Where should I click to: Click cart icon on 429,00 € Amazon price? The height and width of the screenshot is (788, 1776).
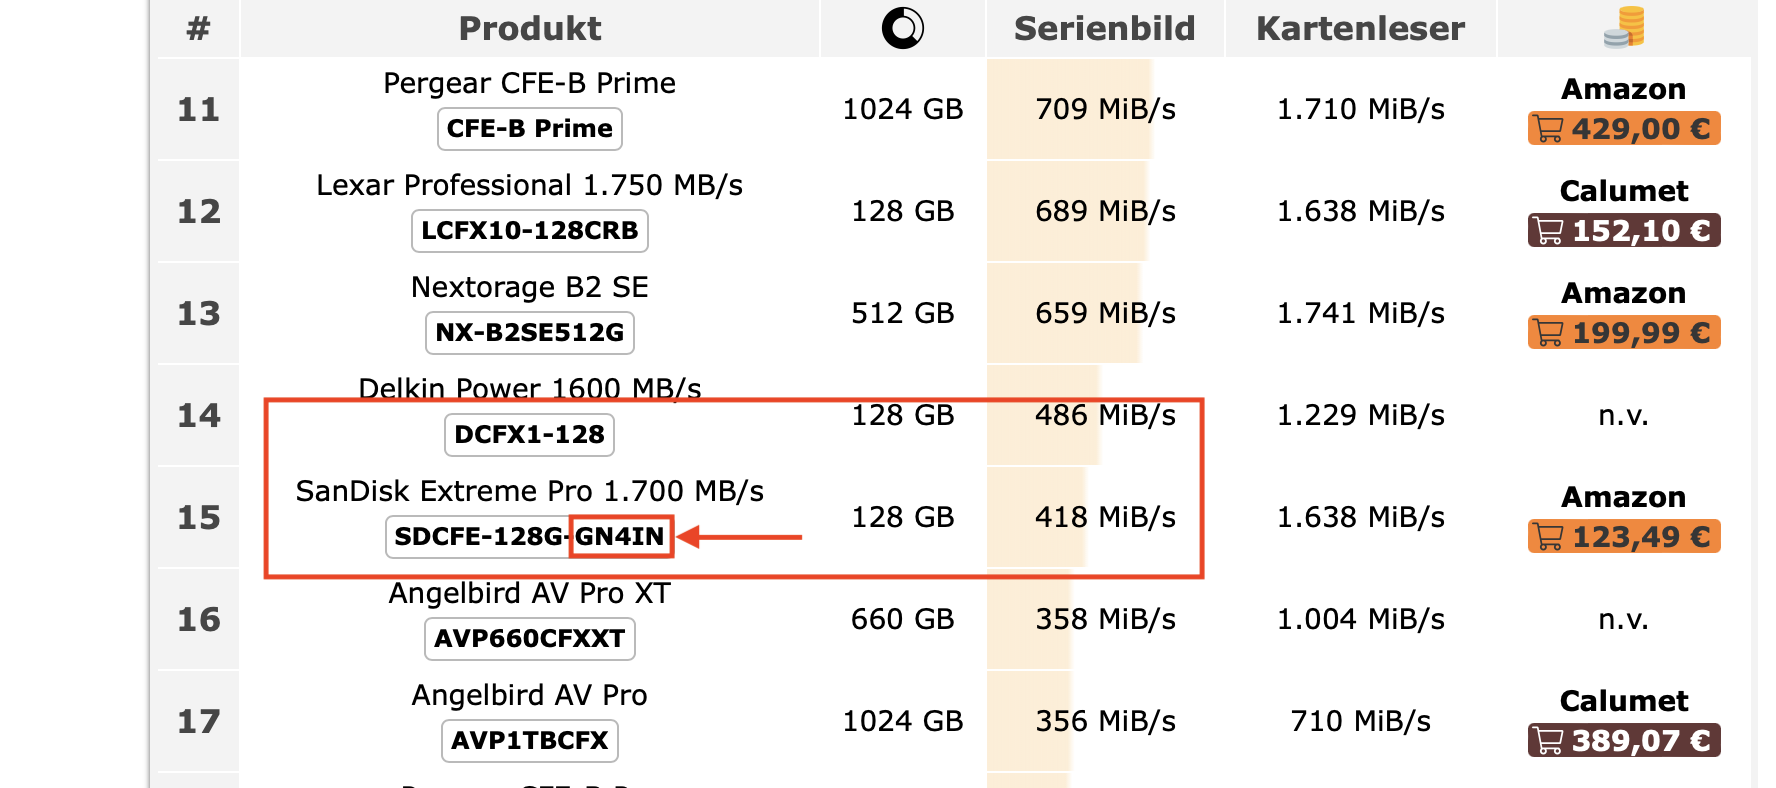point(1549,129)
